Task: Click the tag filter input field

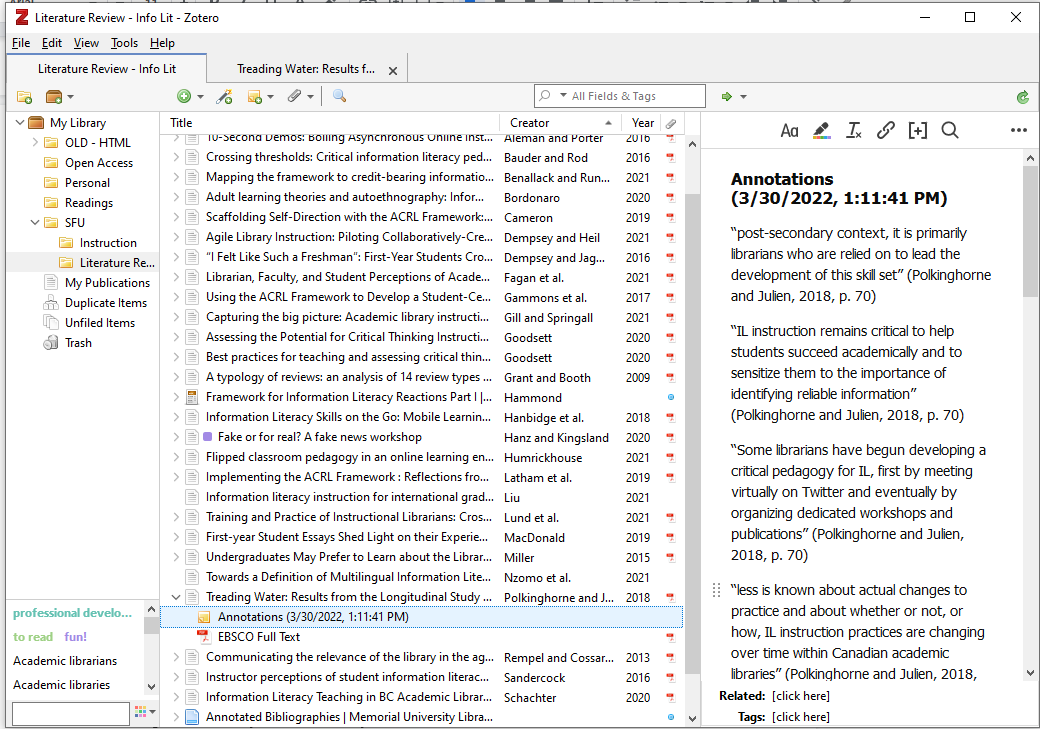Action: pos(70,714)
